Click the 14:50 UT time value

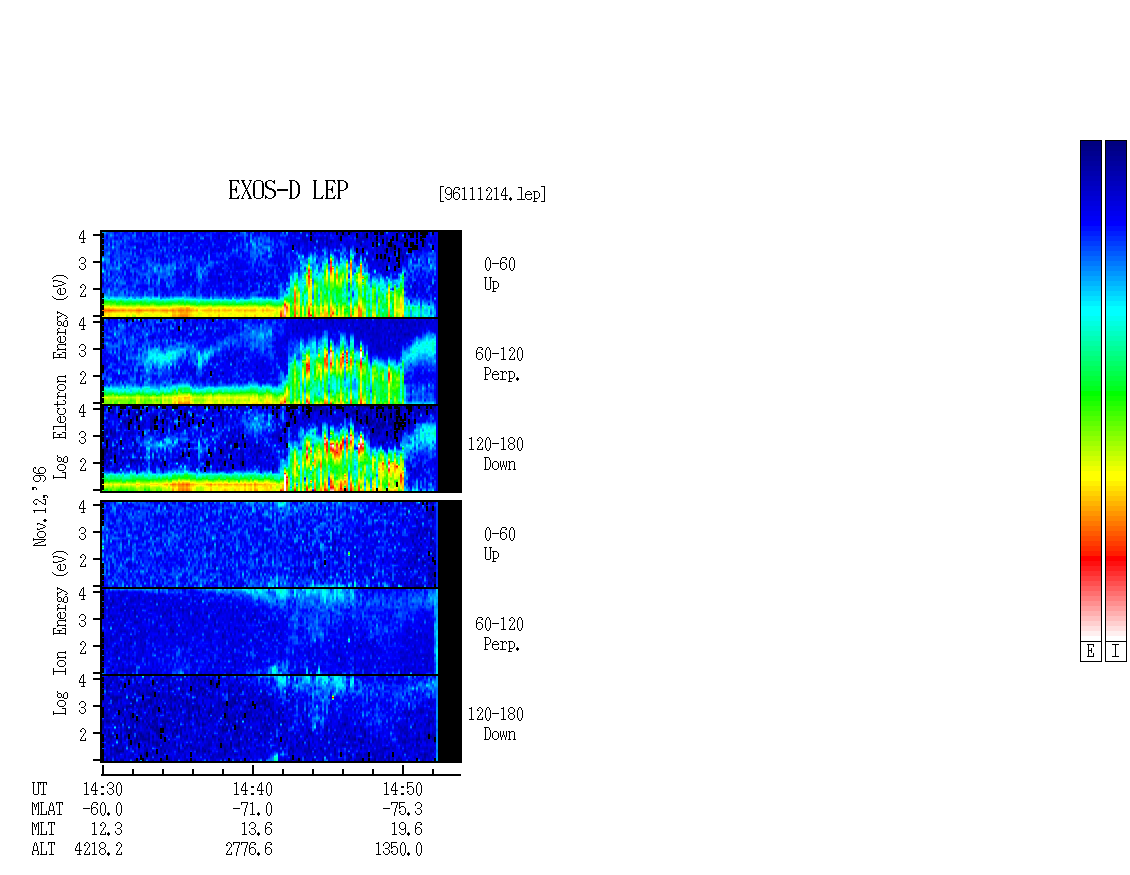[402, 789]
